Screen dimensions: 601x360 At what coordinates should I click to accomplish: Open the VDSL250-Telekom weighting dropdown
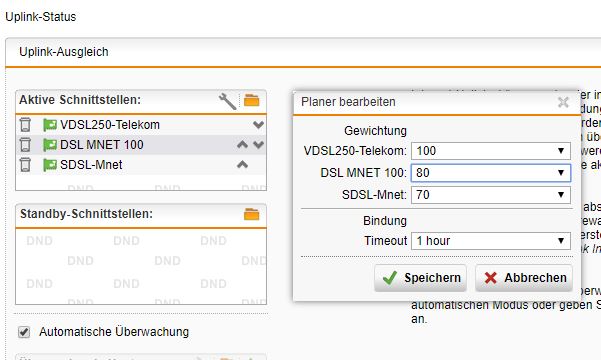tap(491, 151)
